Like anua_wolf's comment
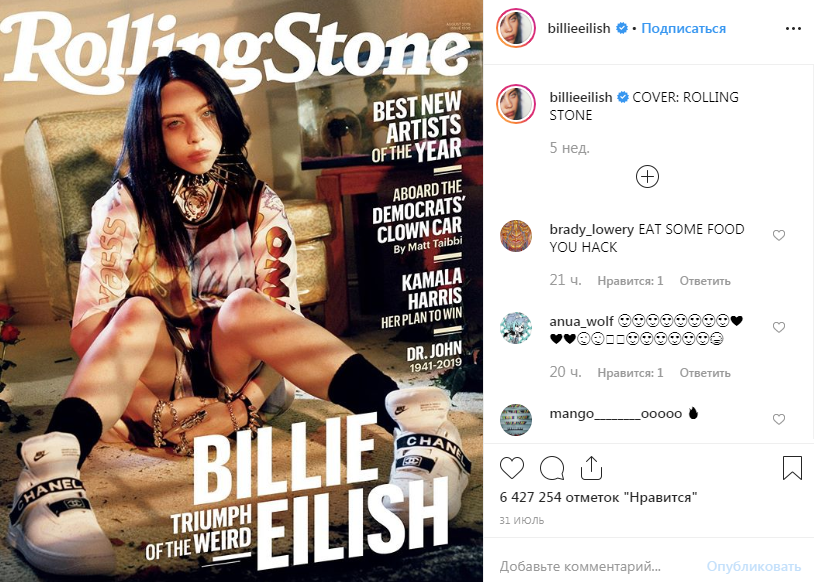The image size is (814, 582). coord(779,327)
